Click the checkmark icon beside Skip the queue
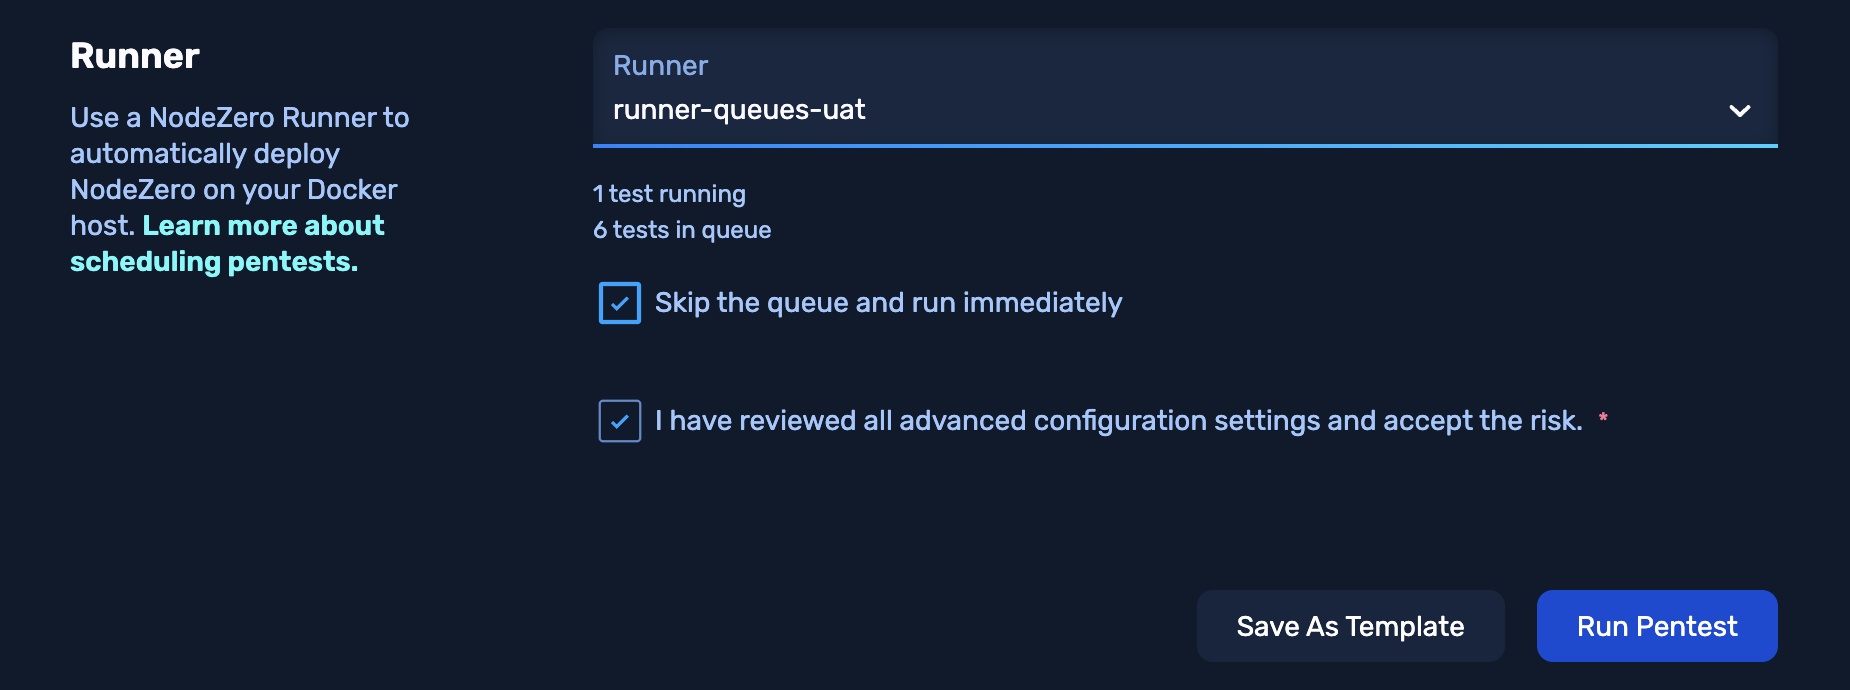 (x=620, y=303)
